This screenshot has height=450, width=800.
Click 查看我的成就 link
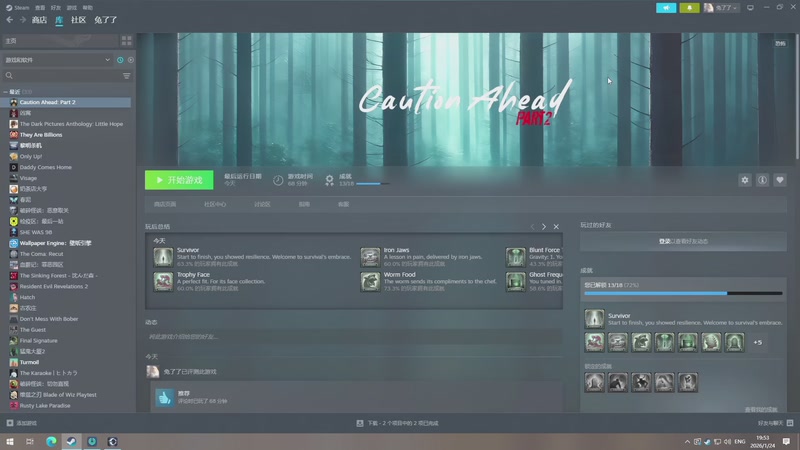click(x=761, y=409)
